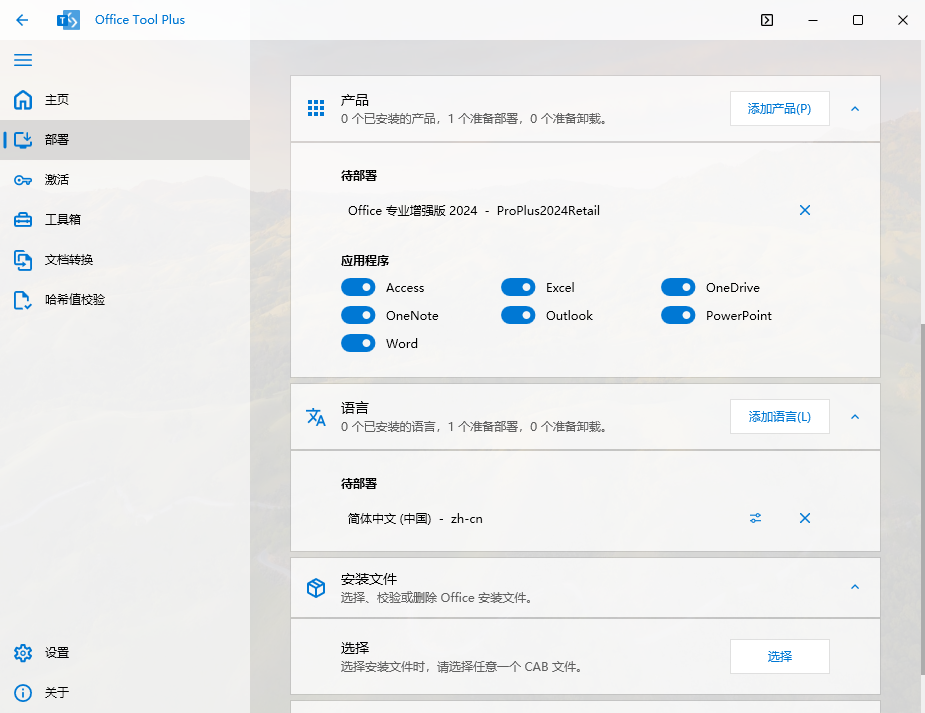Select 部署 in the sidebar
The height and width of the screenshot is (713, 925).
coord(125,140)
